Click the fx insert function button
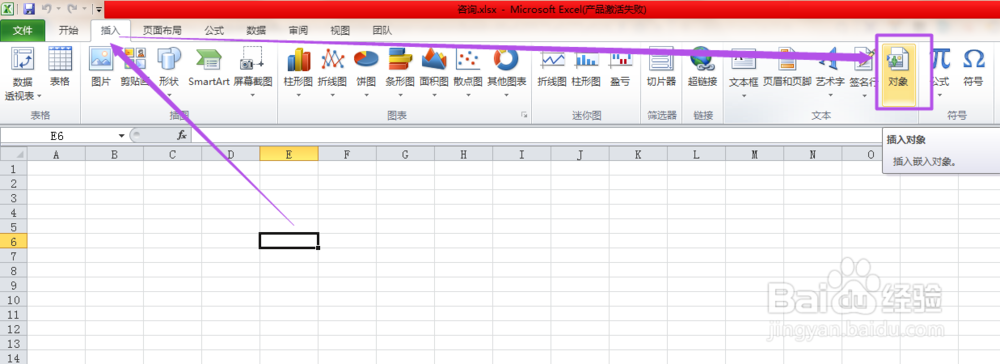Image resolution: width=1000 pixels, height=364 pixels. click(182, 135)
